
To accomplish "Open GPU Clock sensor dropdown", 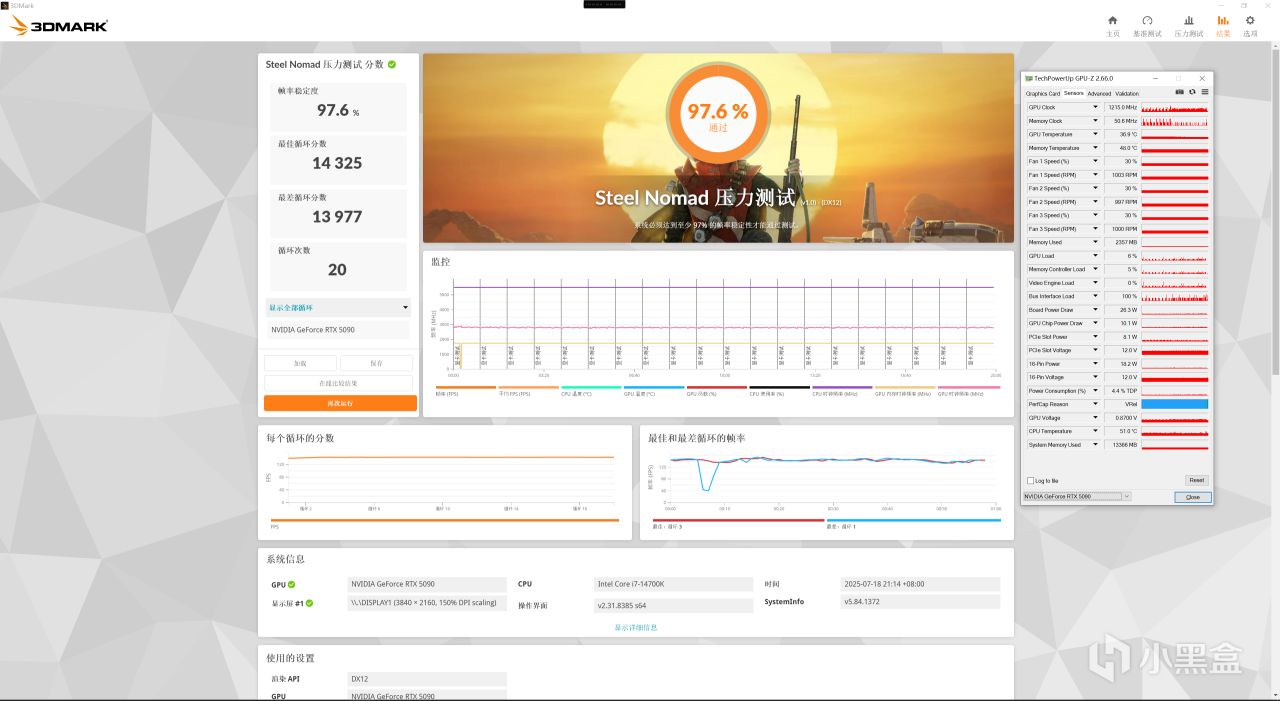I will [x=1095, y=107].
